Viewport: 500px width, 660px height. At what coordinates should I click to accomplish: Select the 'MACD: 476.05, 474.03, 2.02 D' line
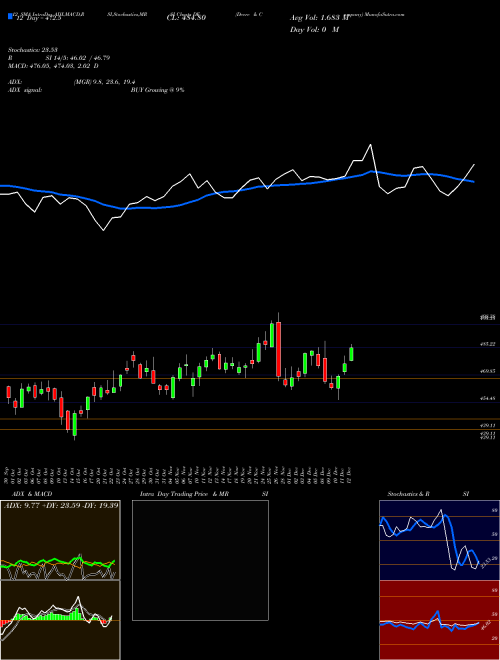(x=53, y=66)
